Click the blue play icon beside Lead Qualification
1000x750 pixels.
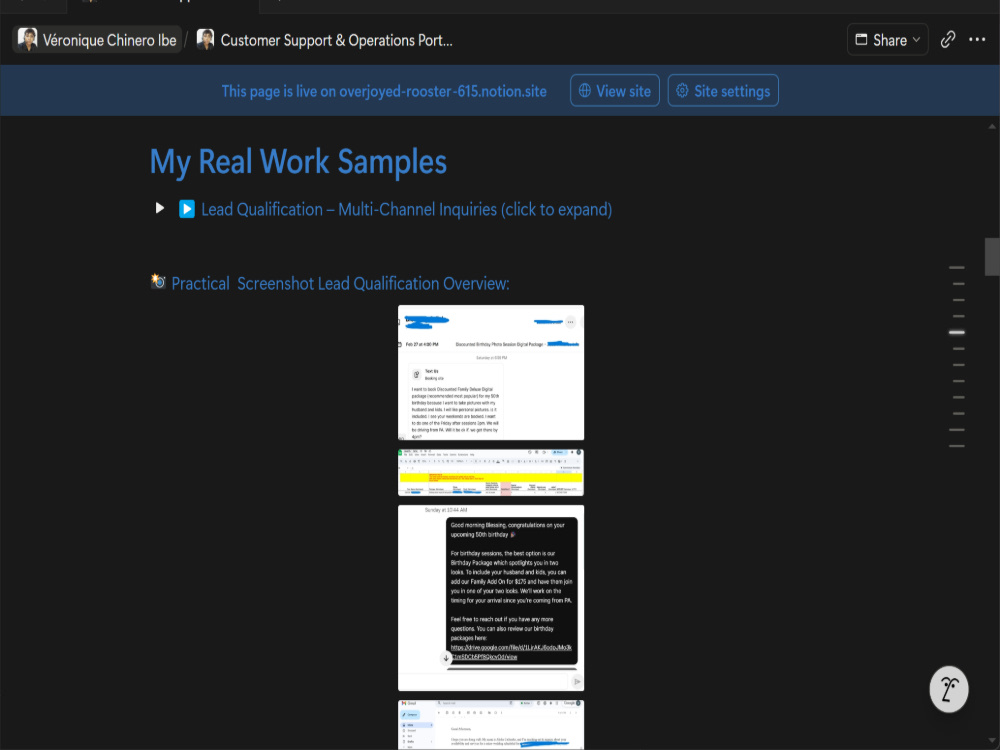click(187, 209)
